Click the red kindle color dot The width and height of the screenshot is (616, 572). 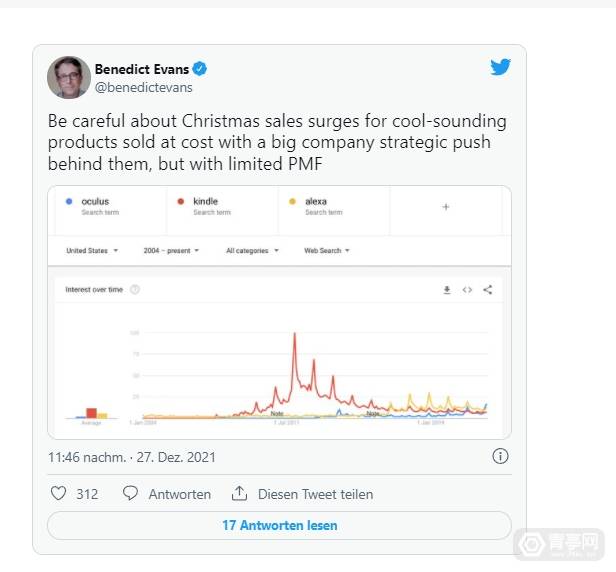[x=181, y=202]
